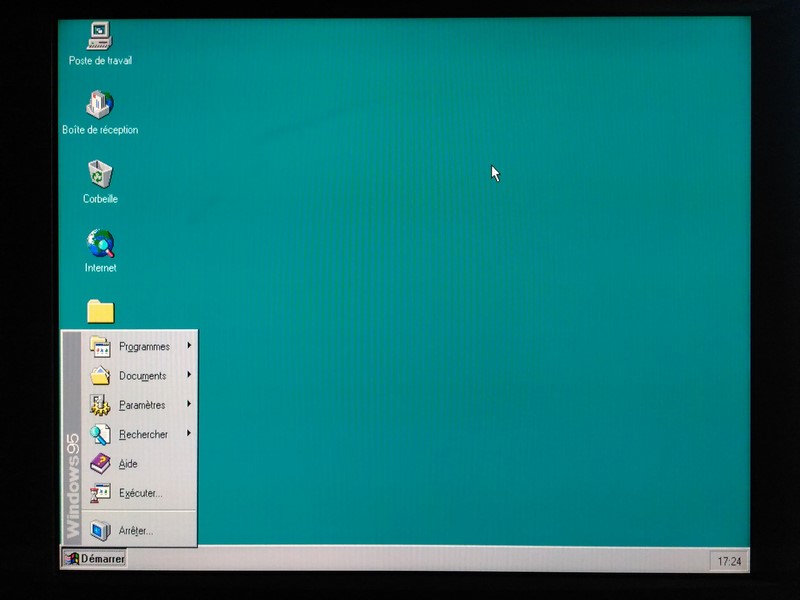Image resolution: width=800 pixels, height=600 pixels.
Task: Click the Arrêter monitor icon
Action: (100, 530)
